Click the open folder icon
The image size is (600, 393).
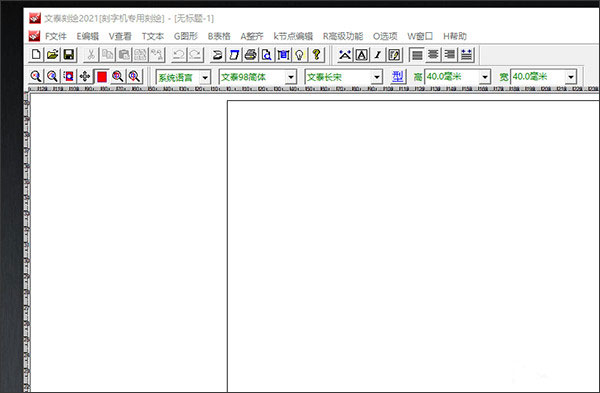tap(52, 55)
